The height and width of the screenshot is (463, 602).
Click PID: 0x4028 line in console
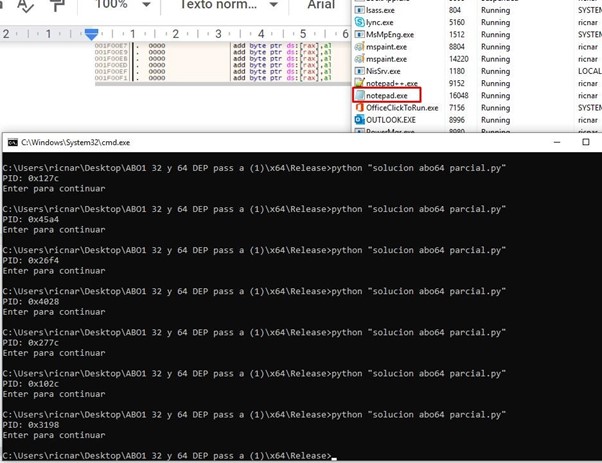click(x=31, y=302)
